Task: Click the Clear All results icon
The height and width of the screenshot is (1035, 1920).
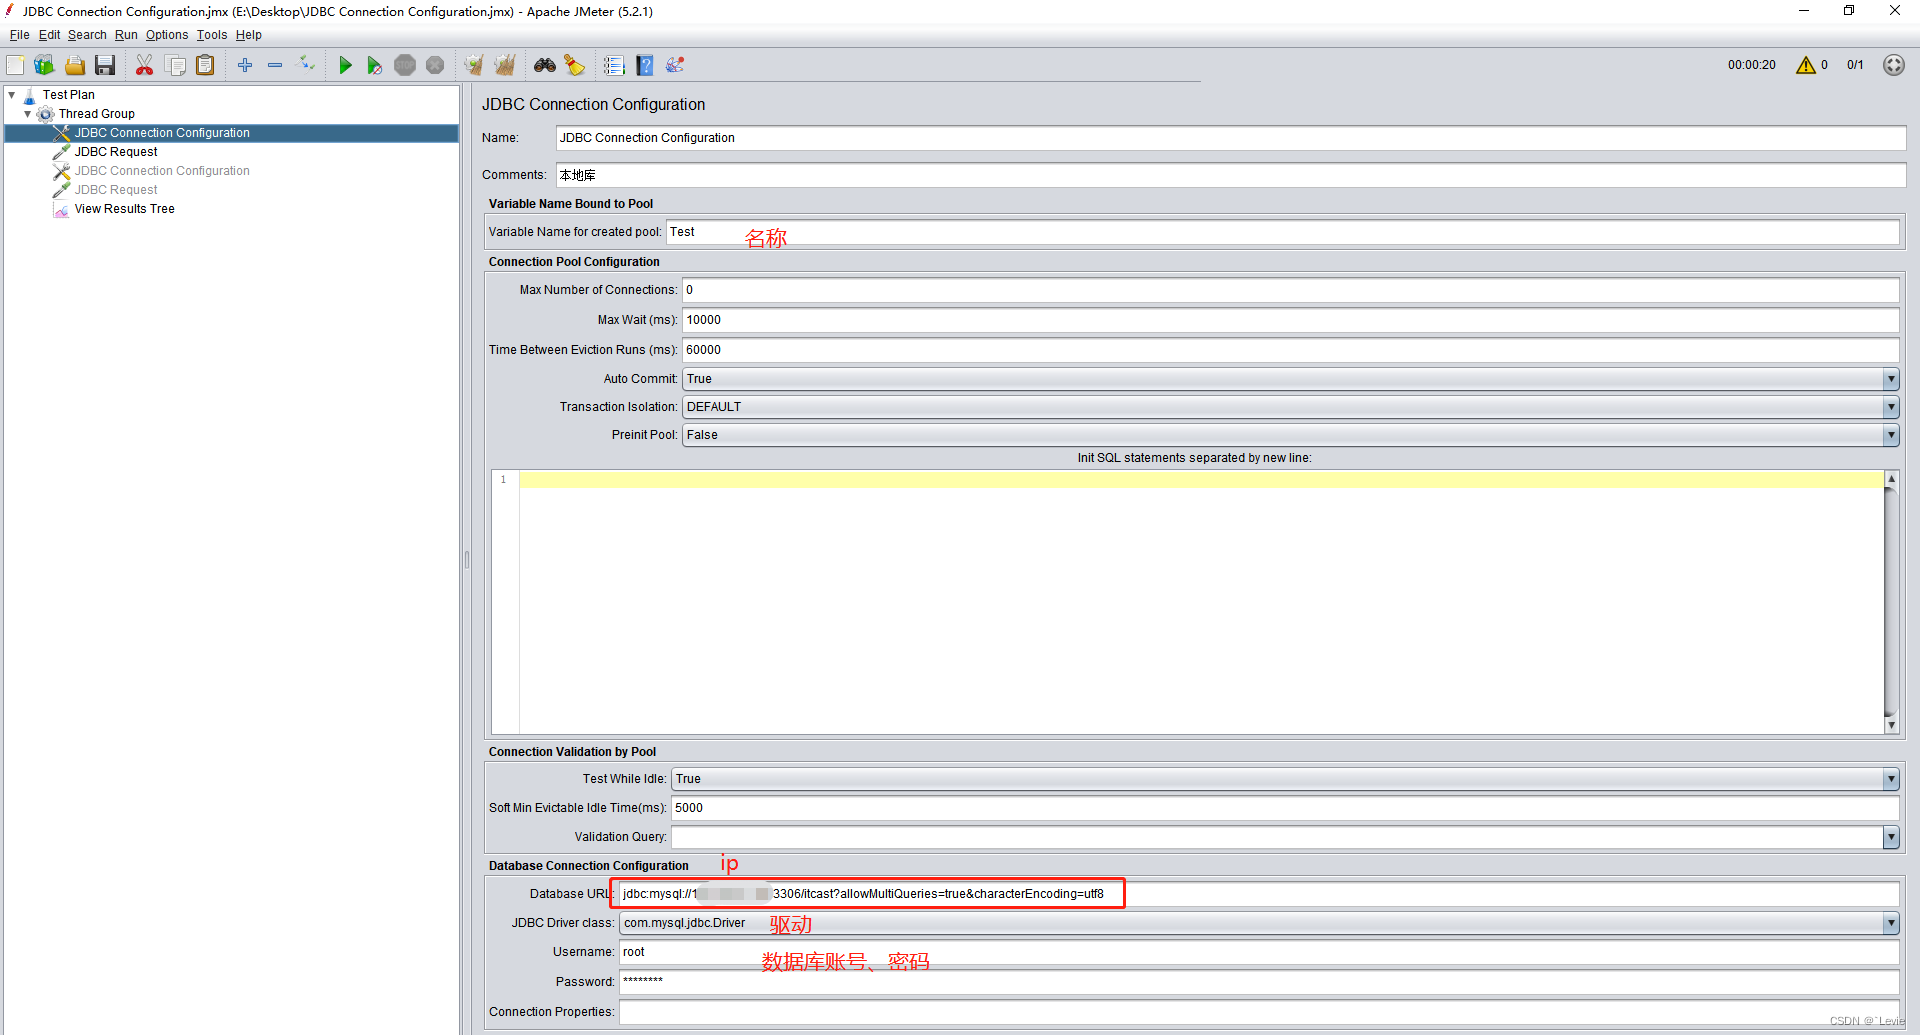Action: (505, 65)
